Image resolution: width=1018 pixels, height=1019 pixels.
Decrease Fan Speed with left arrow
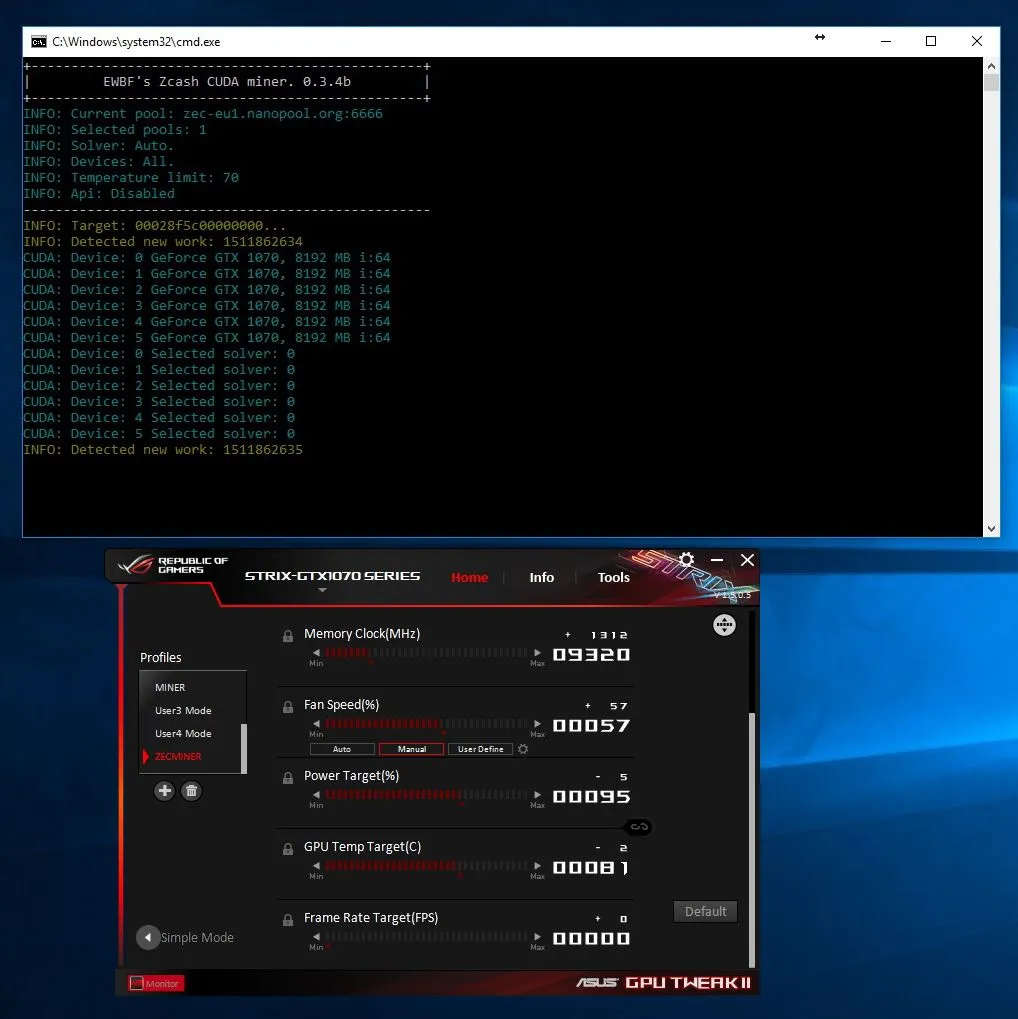[317, 723]
